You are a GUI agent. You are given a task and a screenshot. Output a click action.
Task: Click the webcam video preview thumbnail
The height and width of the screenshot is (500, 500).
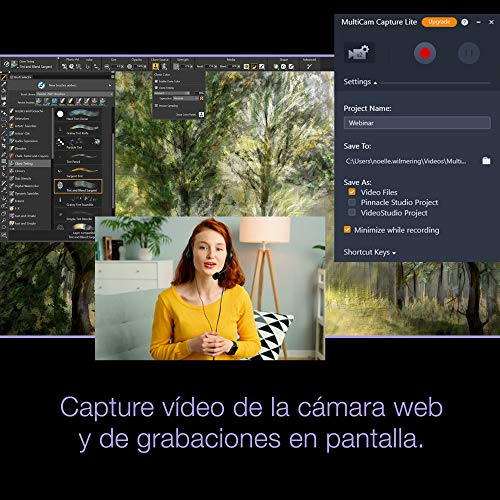[x=210, y=288]
